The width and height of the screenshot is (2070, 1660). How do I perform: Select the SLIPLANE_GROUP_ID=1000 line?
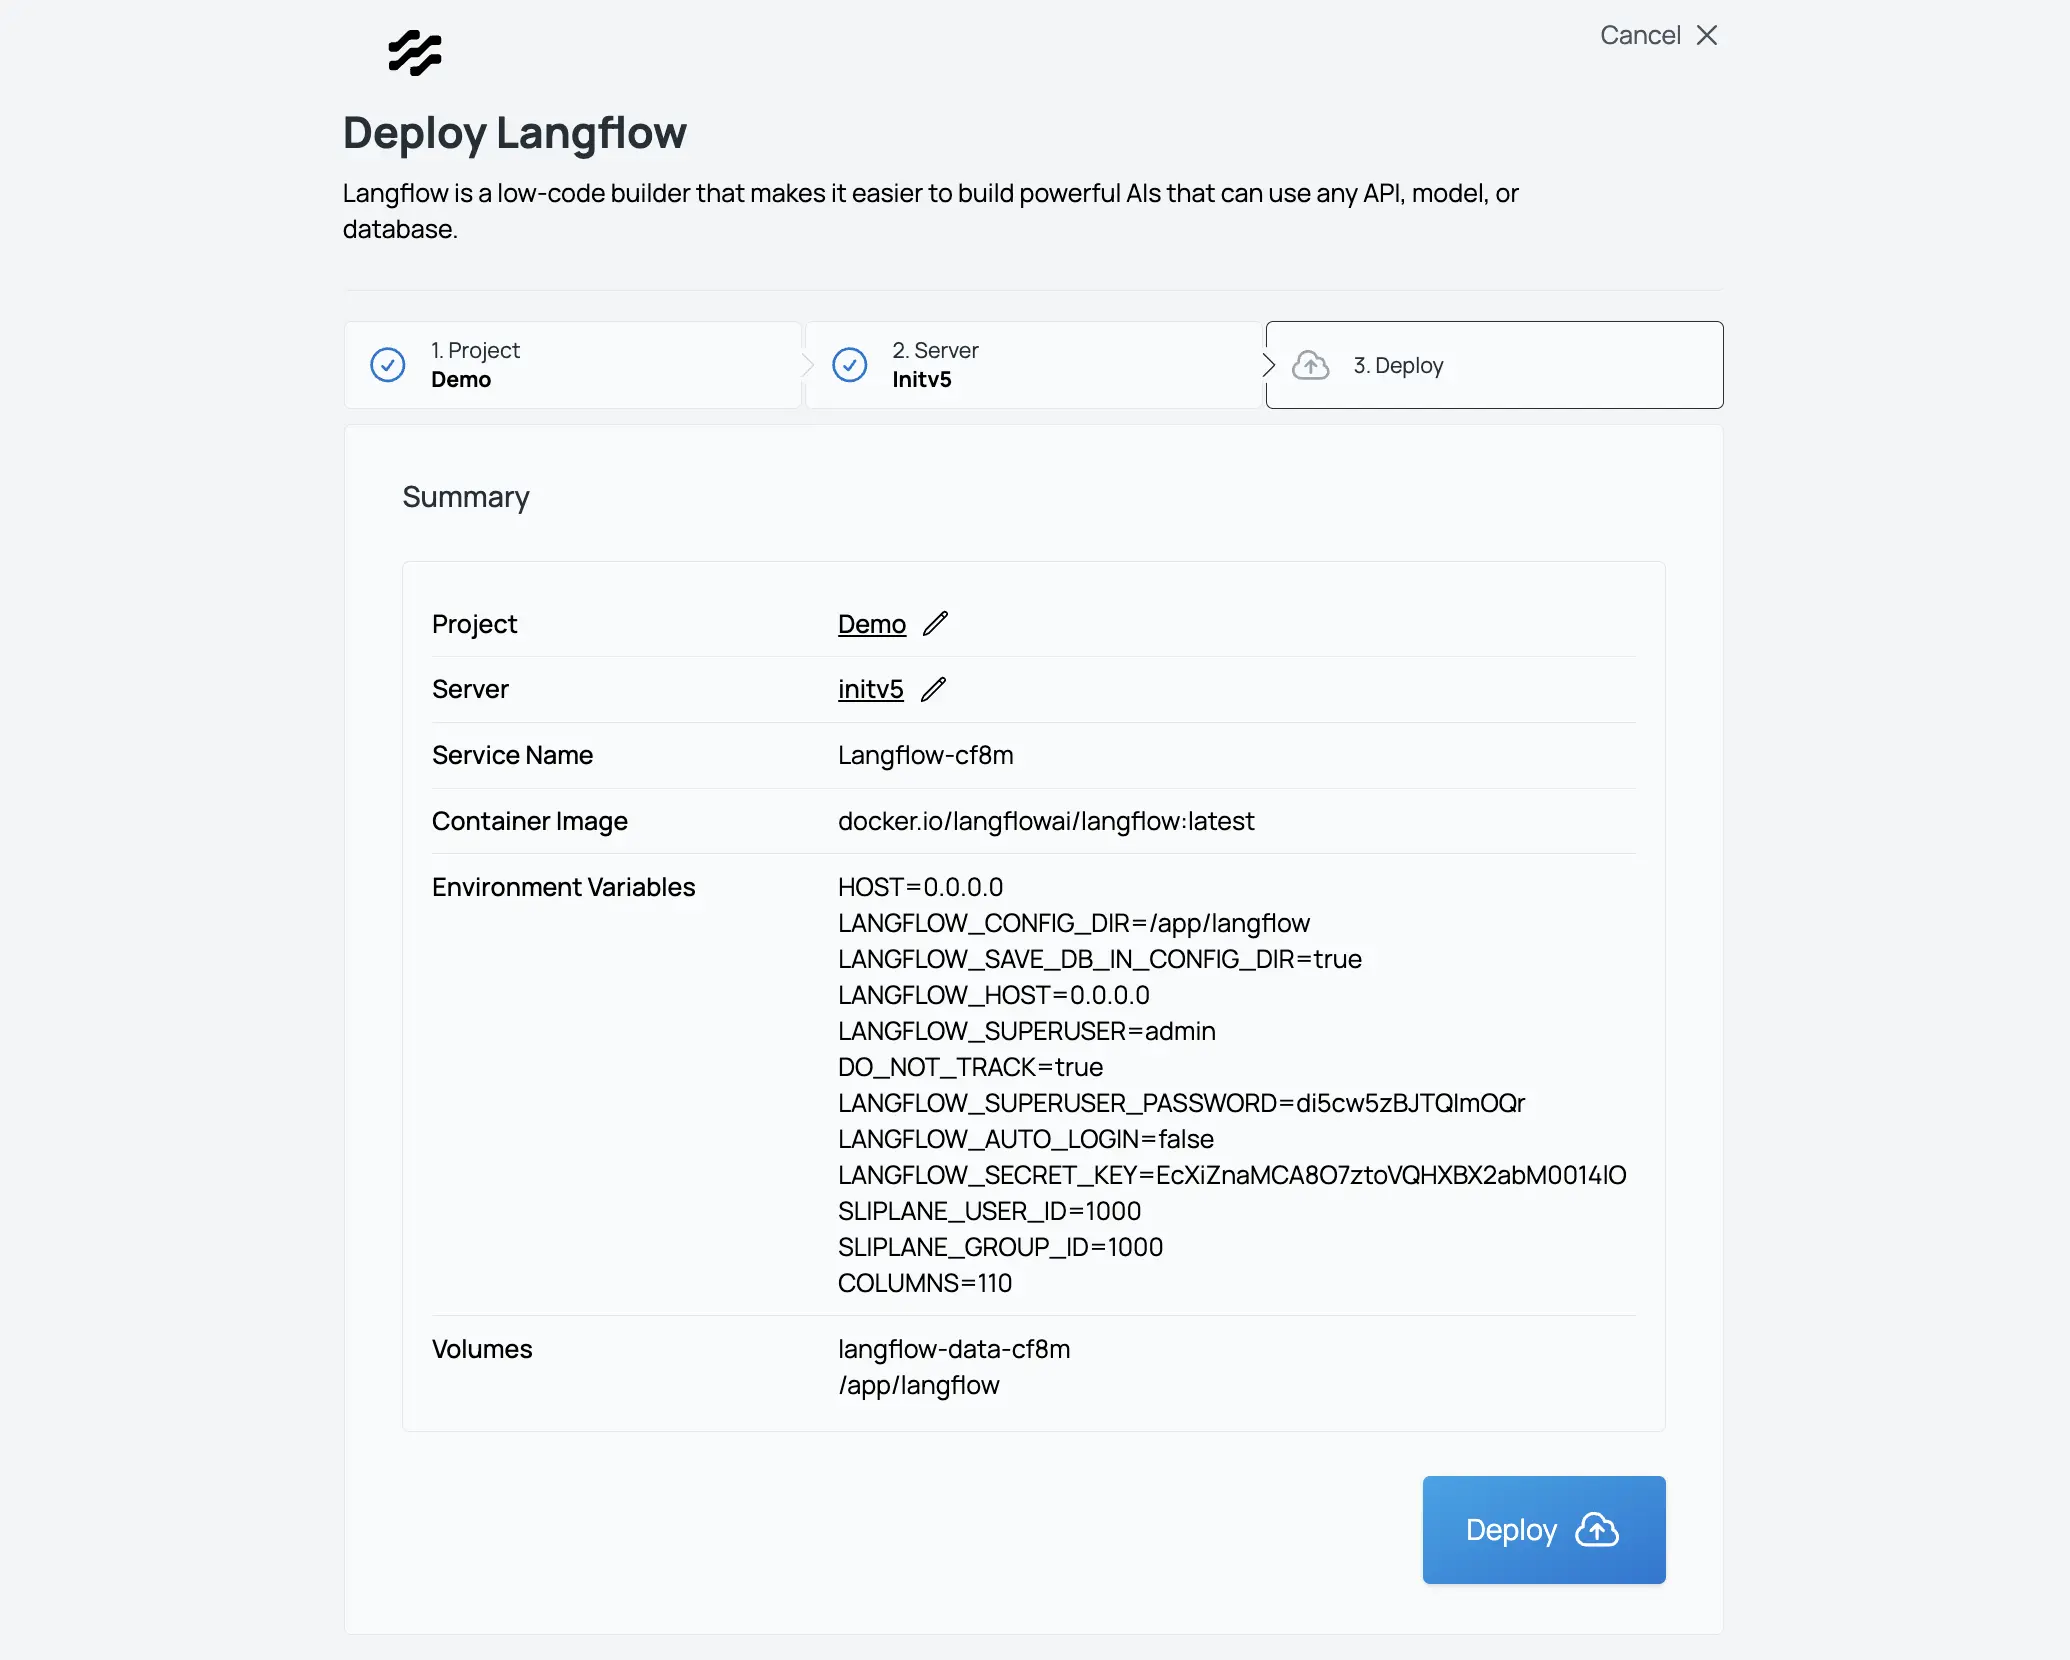1001,1247
